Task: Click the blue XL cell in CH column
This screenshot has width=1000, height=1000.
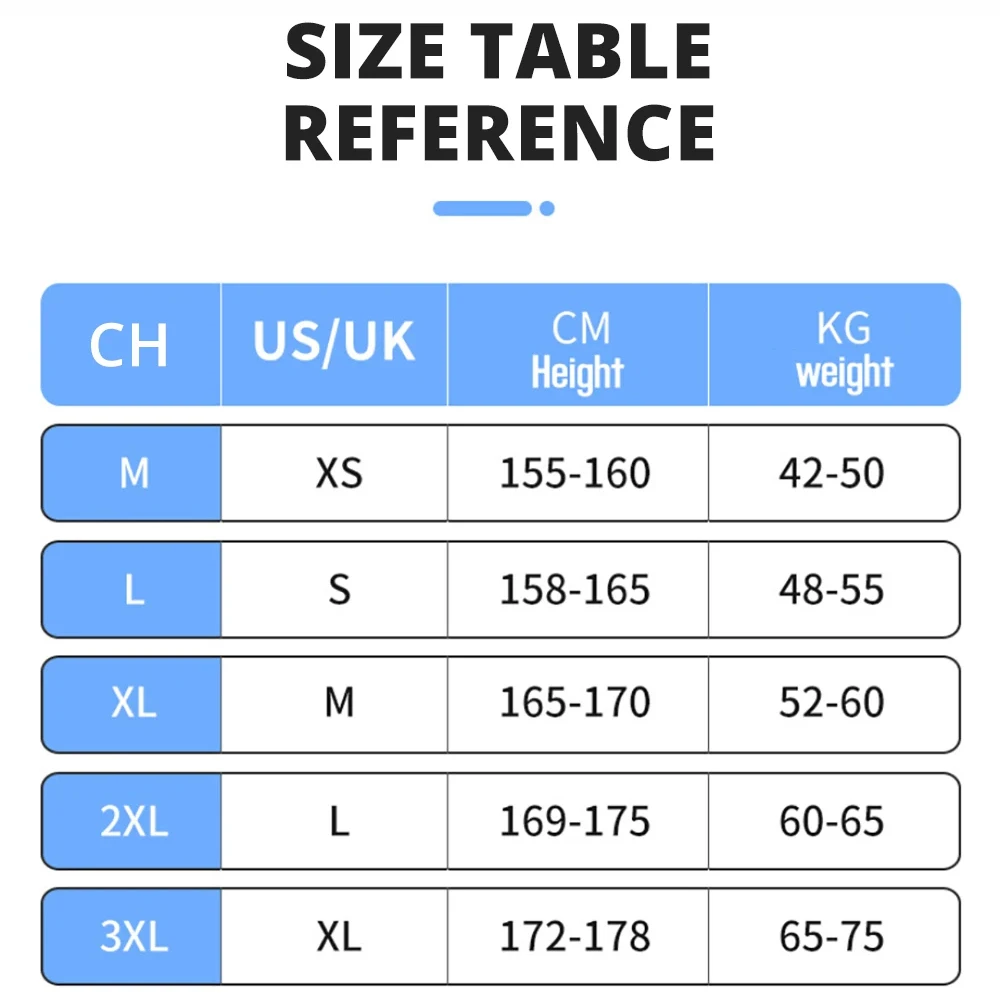Action: click(133, 704)
